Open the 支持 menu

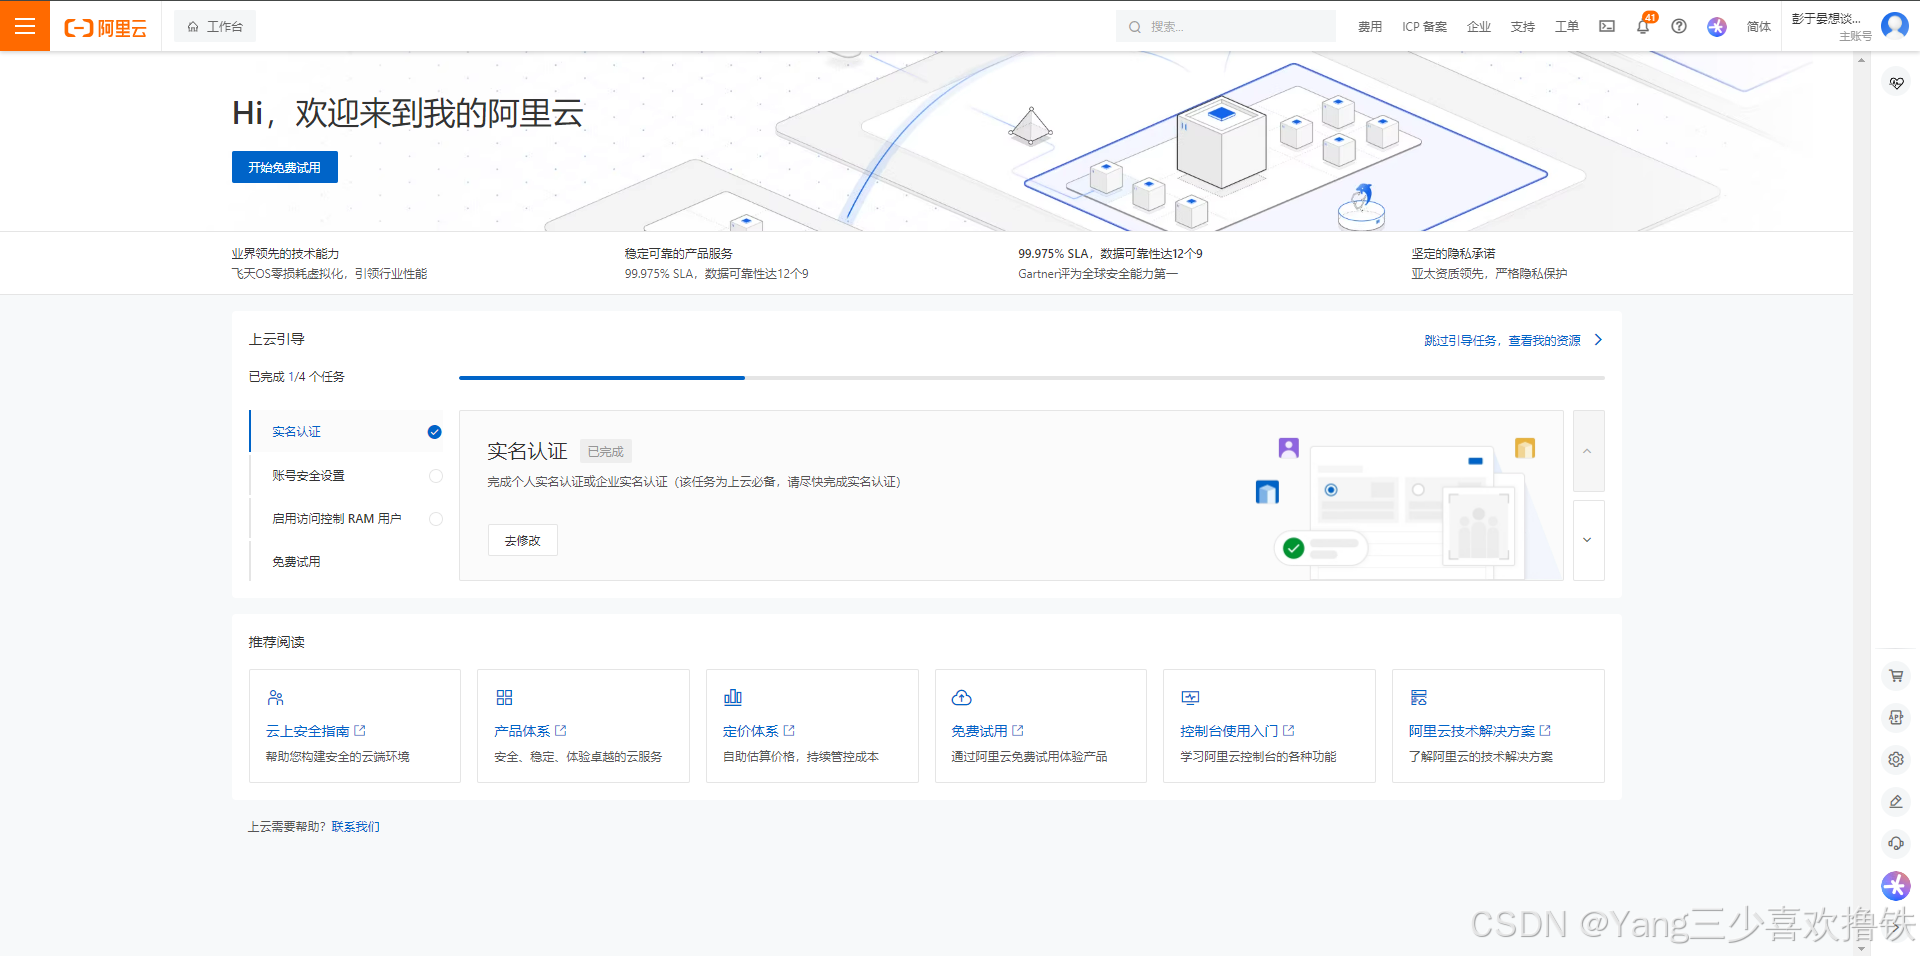click(x=1523, y=27)
